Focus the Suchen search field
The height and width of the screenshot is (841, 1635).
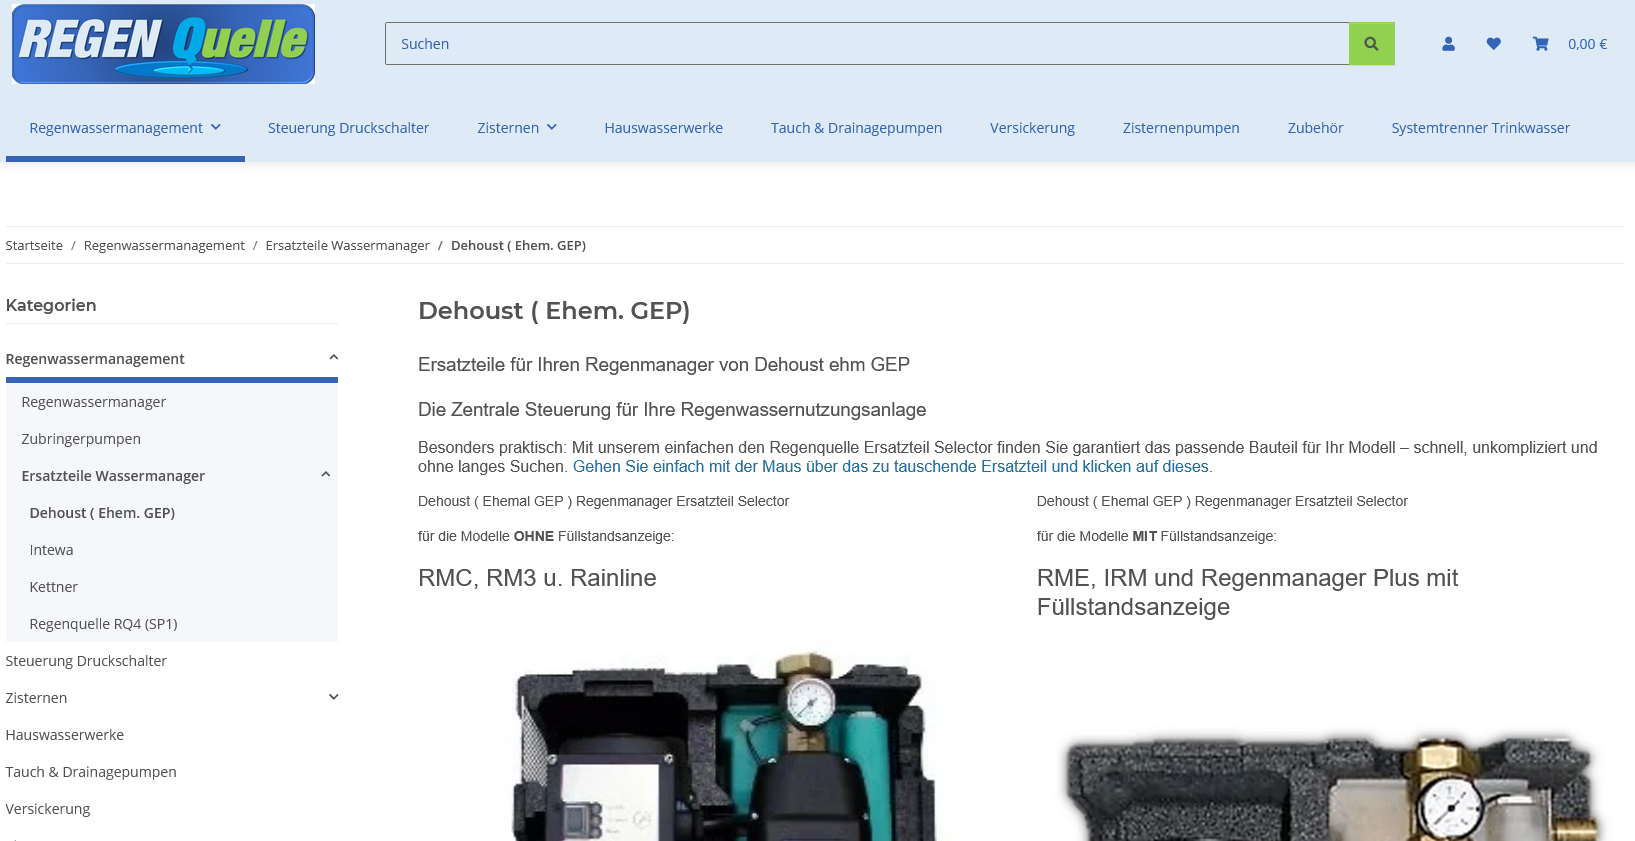coord(867,44)
